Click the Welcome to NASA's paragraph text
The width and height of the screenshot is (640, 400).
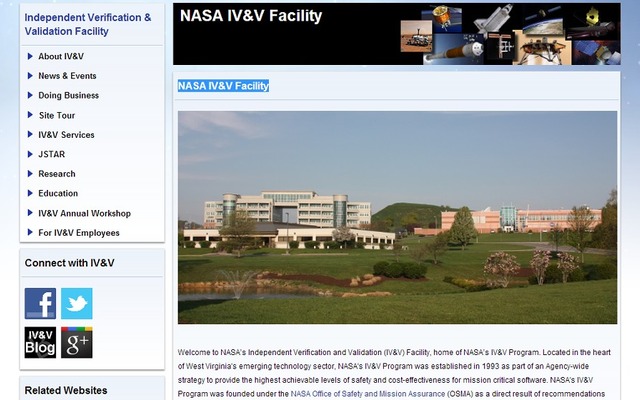(394, 373)
